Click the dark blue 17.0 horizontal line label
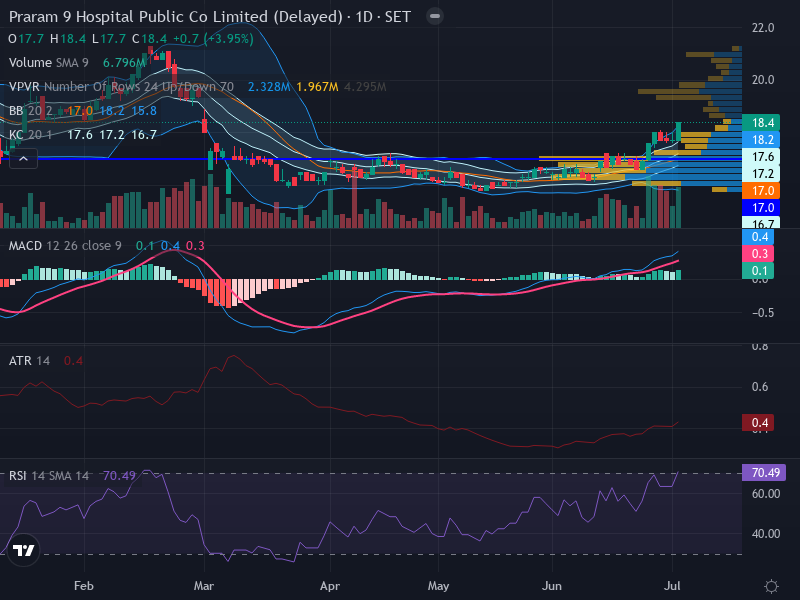 [x=761, y=208]
